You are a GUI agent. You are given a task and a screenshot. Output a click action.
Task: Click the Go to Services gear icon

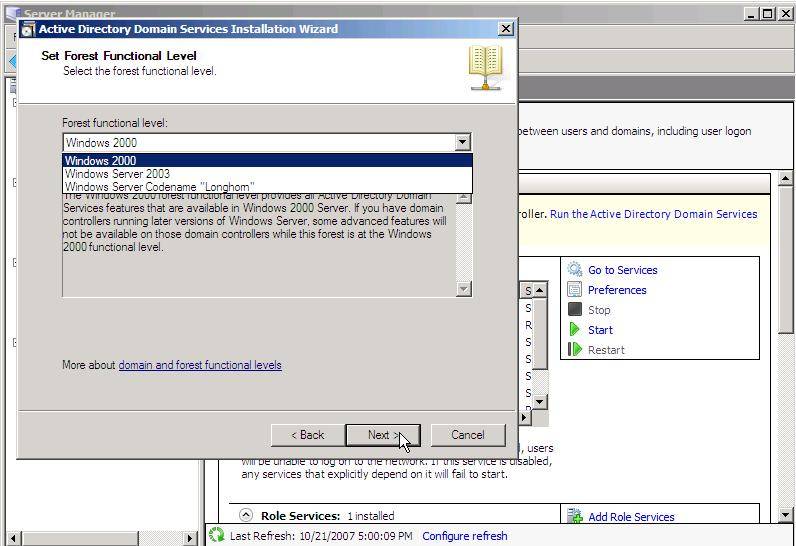tap(575, 269)
